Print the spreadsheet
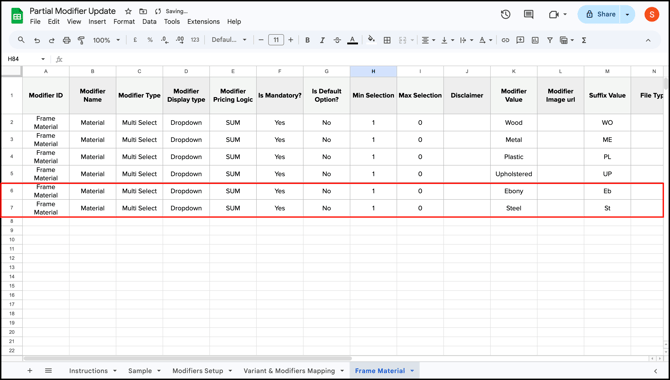Screen dimensions: 670x380 coord(67,40)
